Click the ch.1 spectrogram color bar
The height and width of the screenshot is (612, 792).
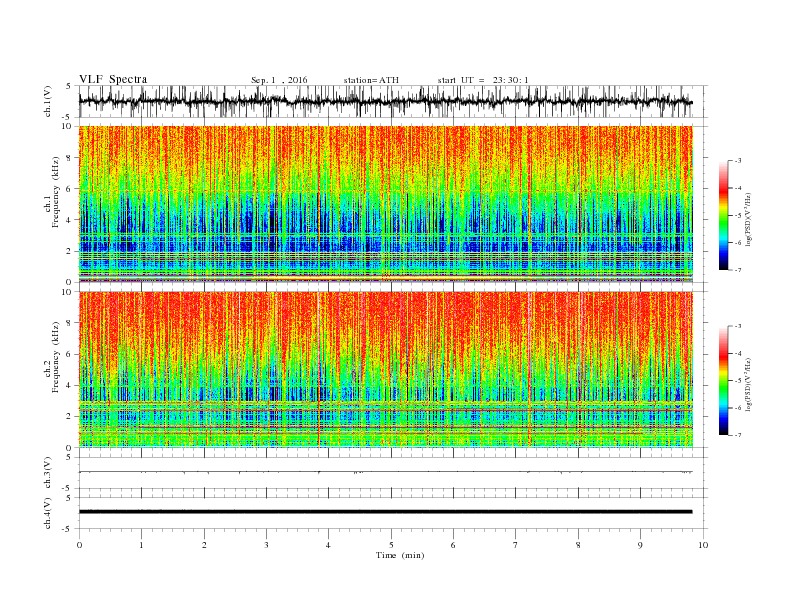723,215
